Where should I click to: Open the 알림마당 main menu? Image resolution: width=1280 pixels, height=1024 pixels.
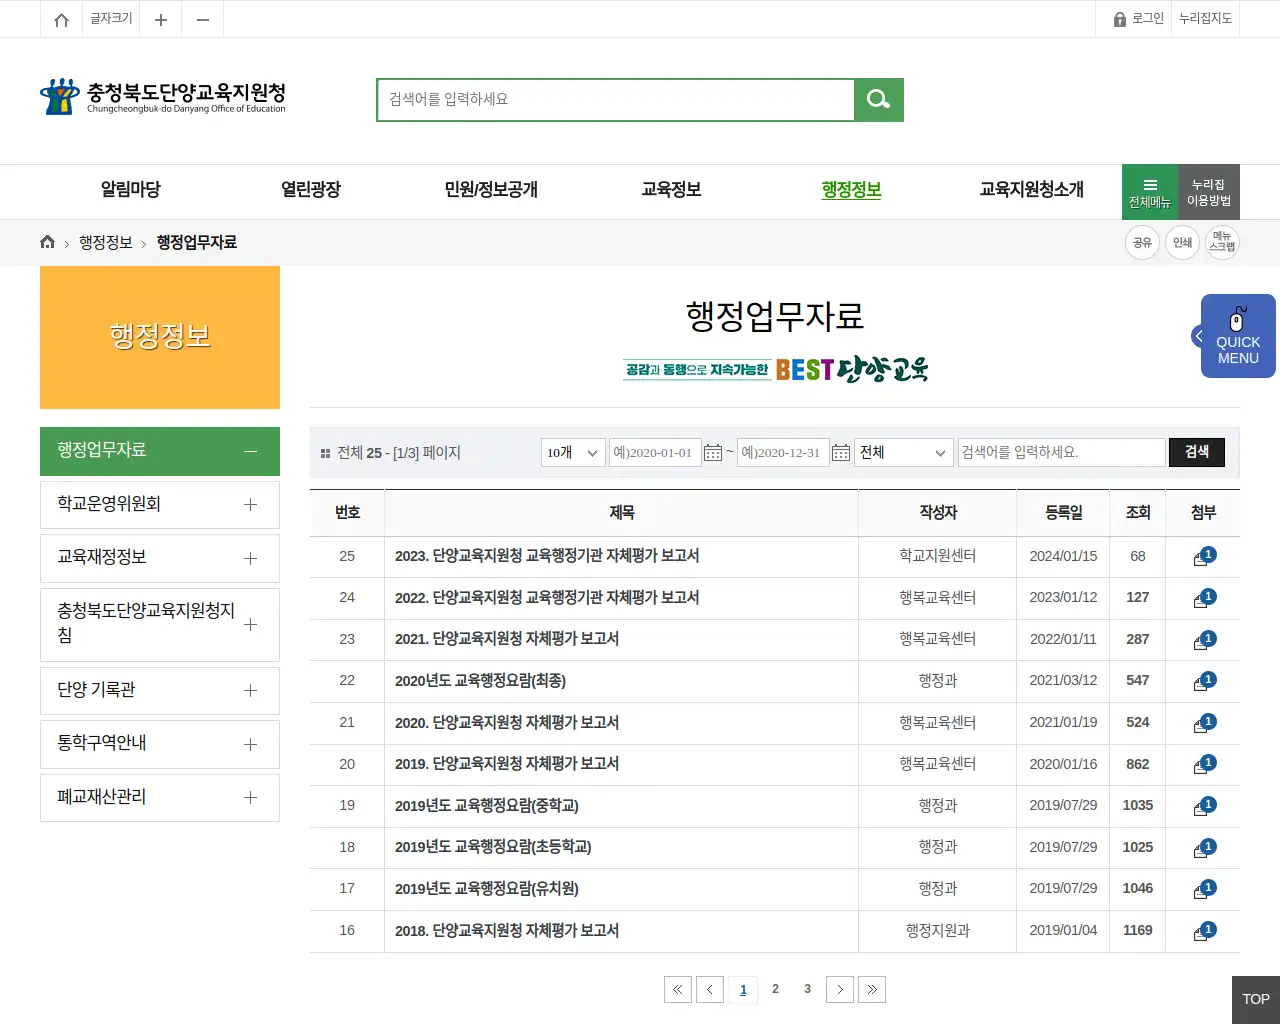click(x=131, y=190)
